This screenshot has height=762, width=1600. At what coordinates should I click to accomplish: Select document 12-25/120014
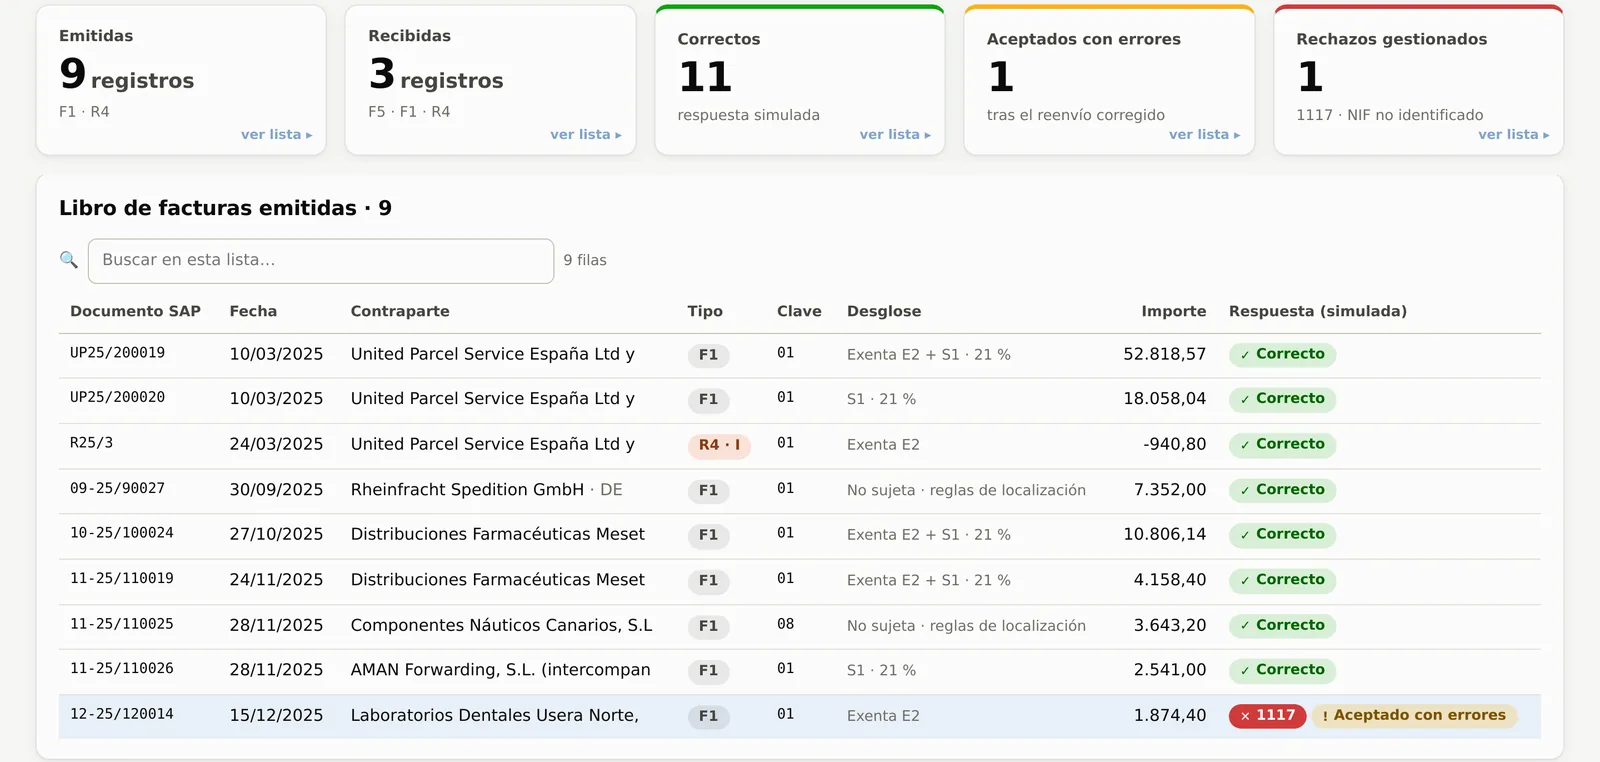[x=122, y=715]
